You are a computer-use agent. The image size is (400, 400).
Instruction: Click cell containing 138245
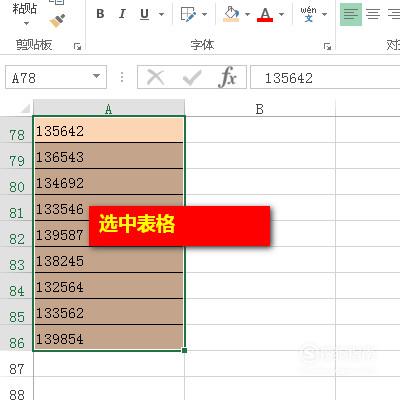[x=109, y=260]
